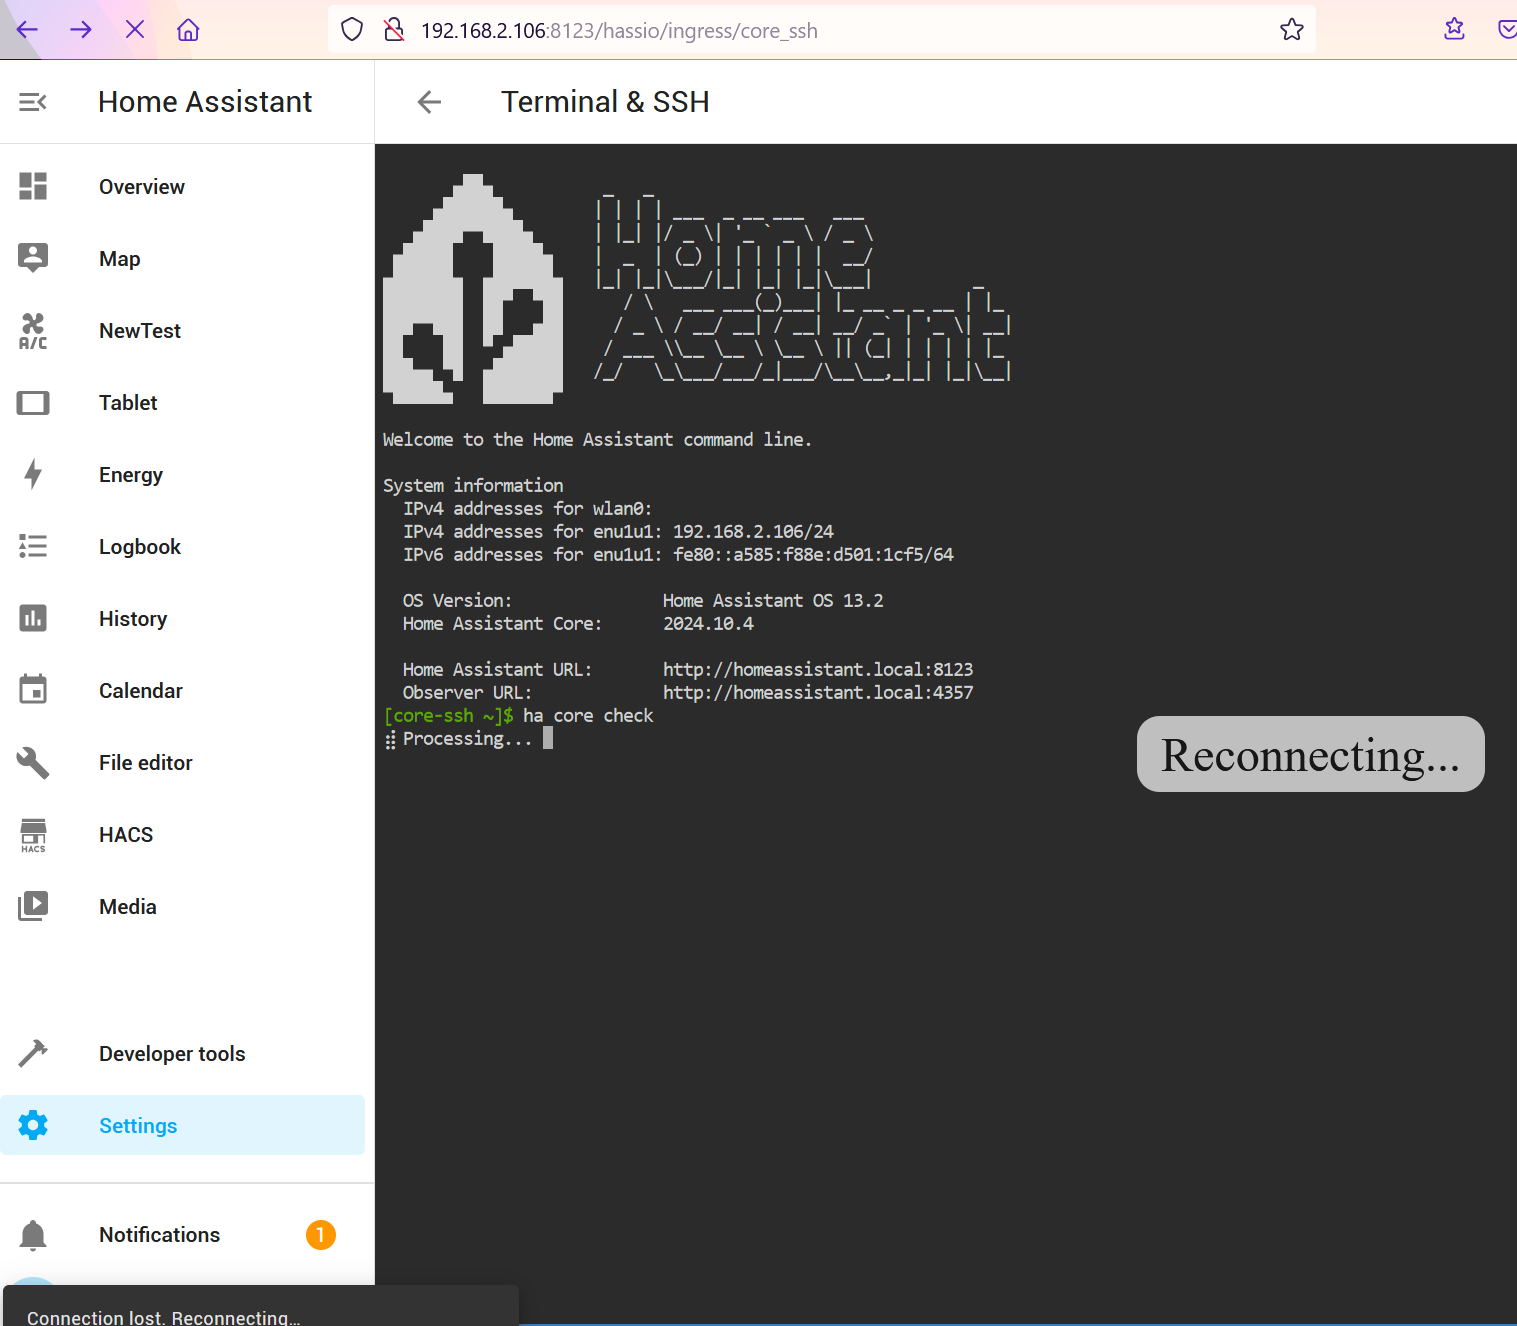This screenshot has width=1517, height=1326.
Task: Click the shield tracking protection icon
Action: click(352, 30)
